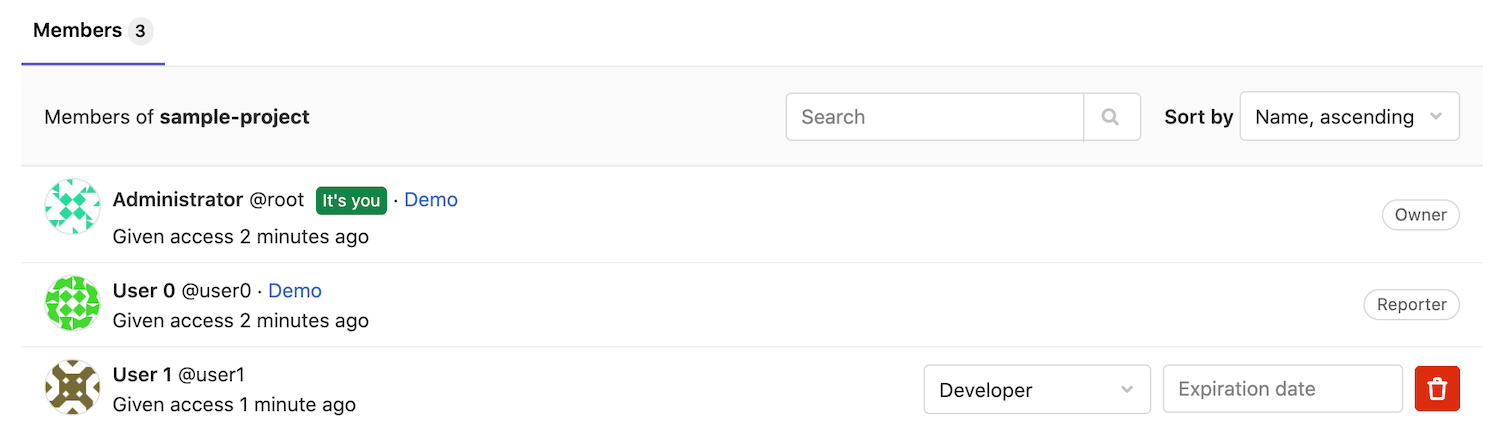Click the @user1 username
This screenshot has height=437, width=1500.
pos(211,375)
